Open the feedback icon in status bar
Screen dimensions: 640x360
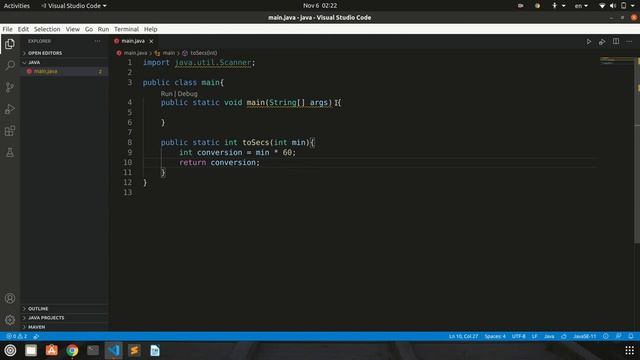point(618,336)
